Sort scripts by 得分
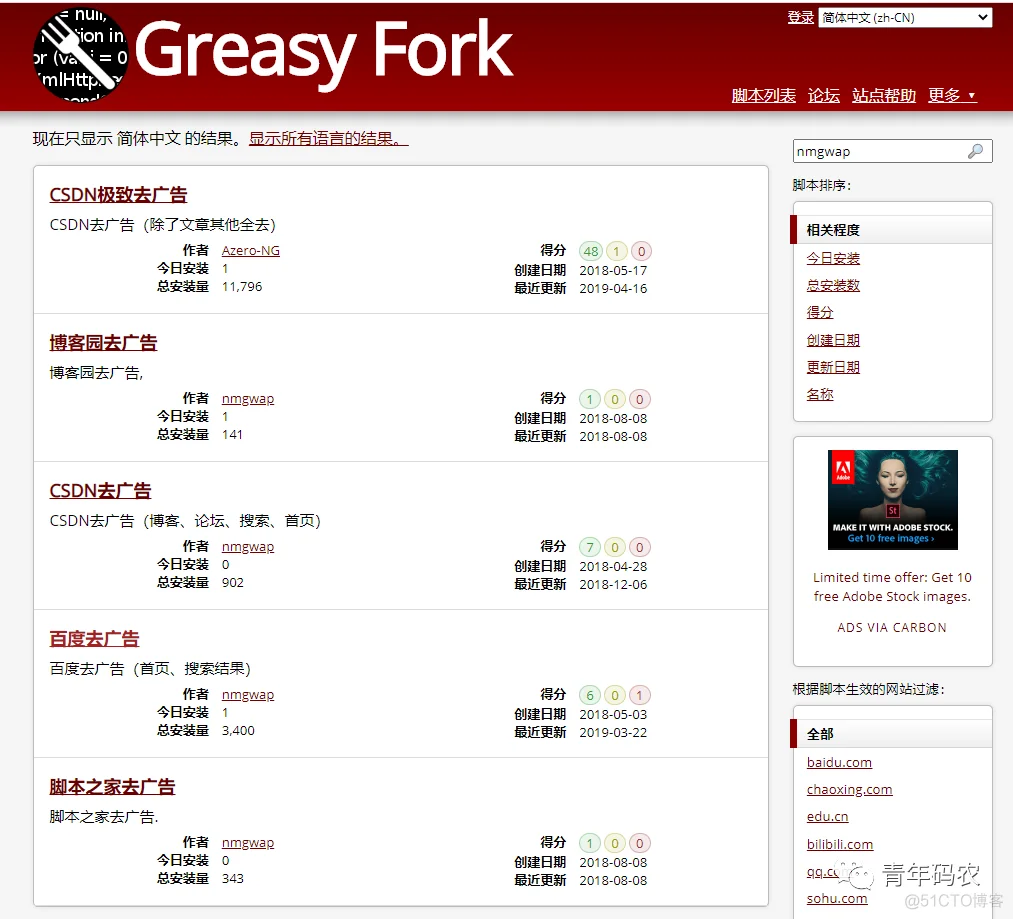Screen dimensions: 1013x919 coord(820,313)
